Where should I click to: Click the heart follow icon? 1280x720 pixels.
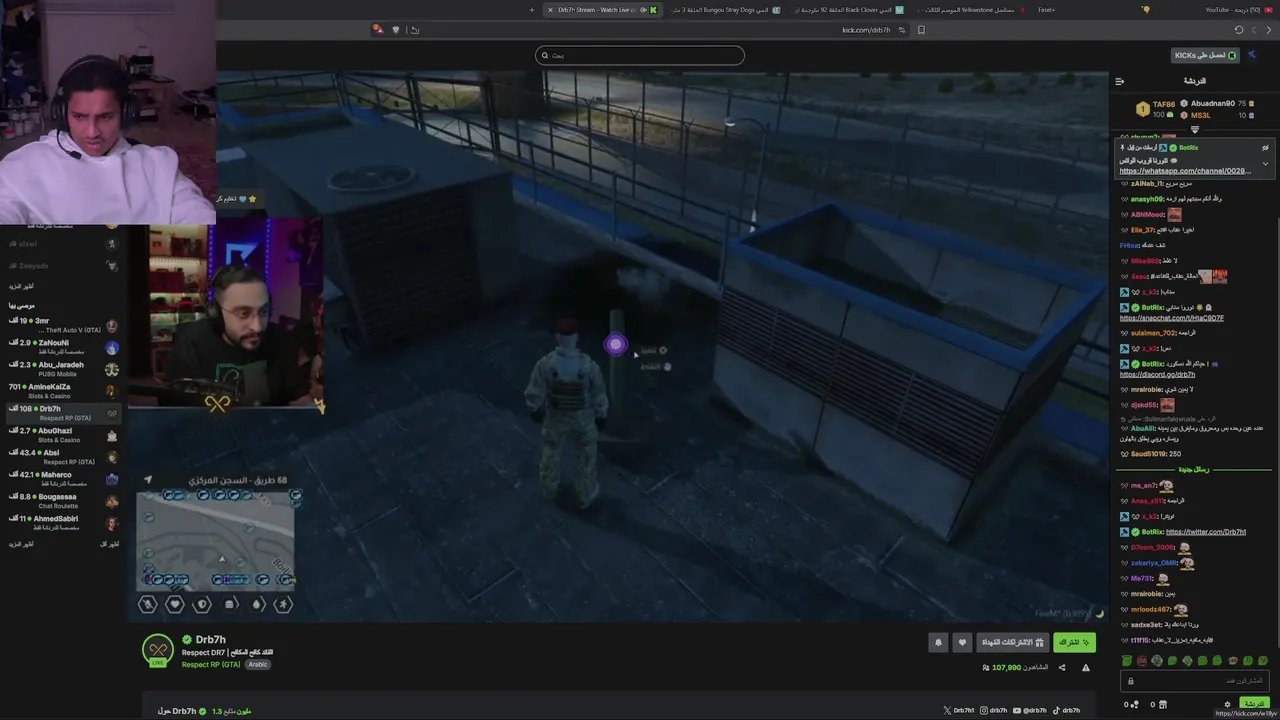point(962,642)
